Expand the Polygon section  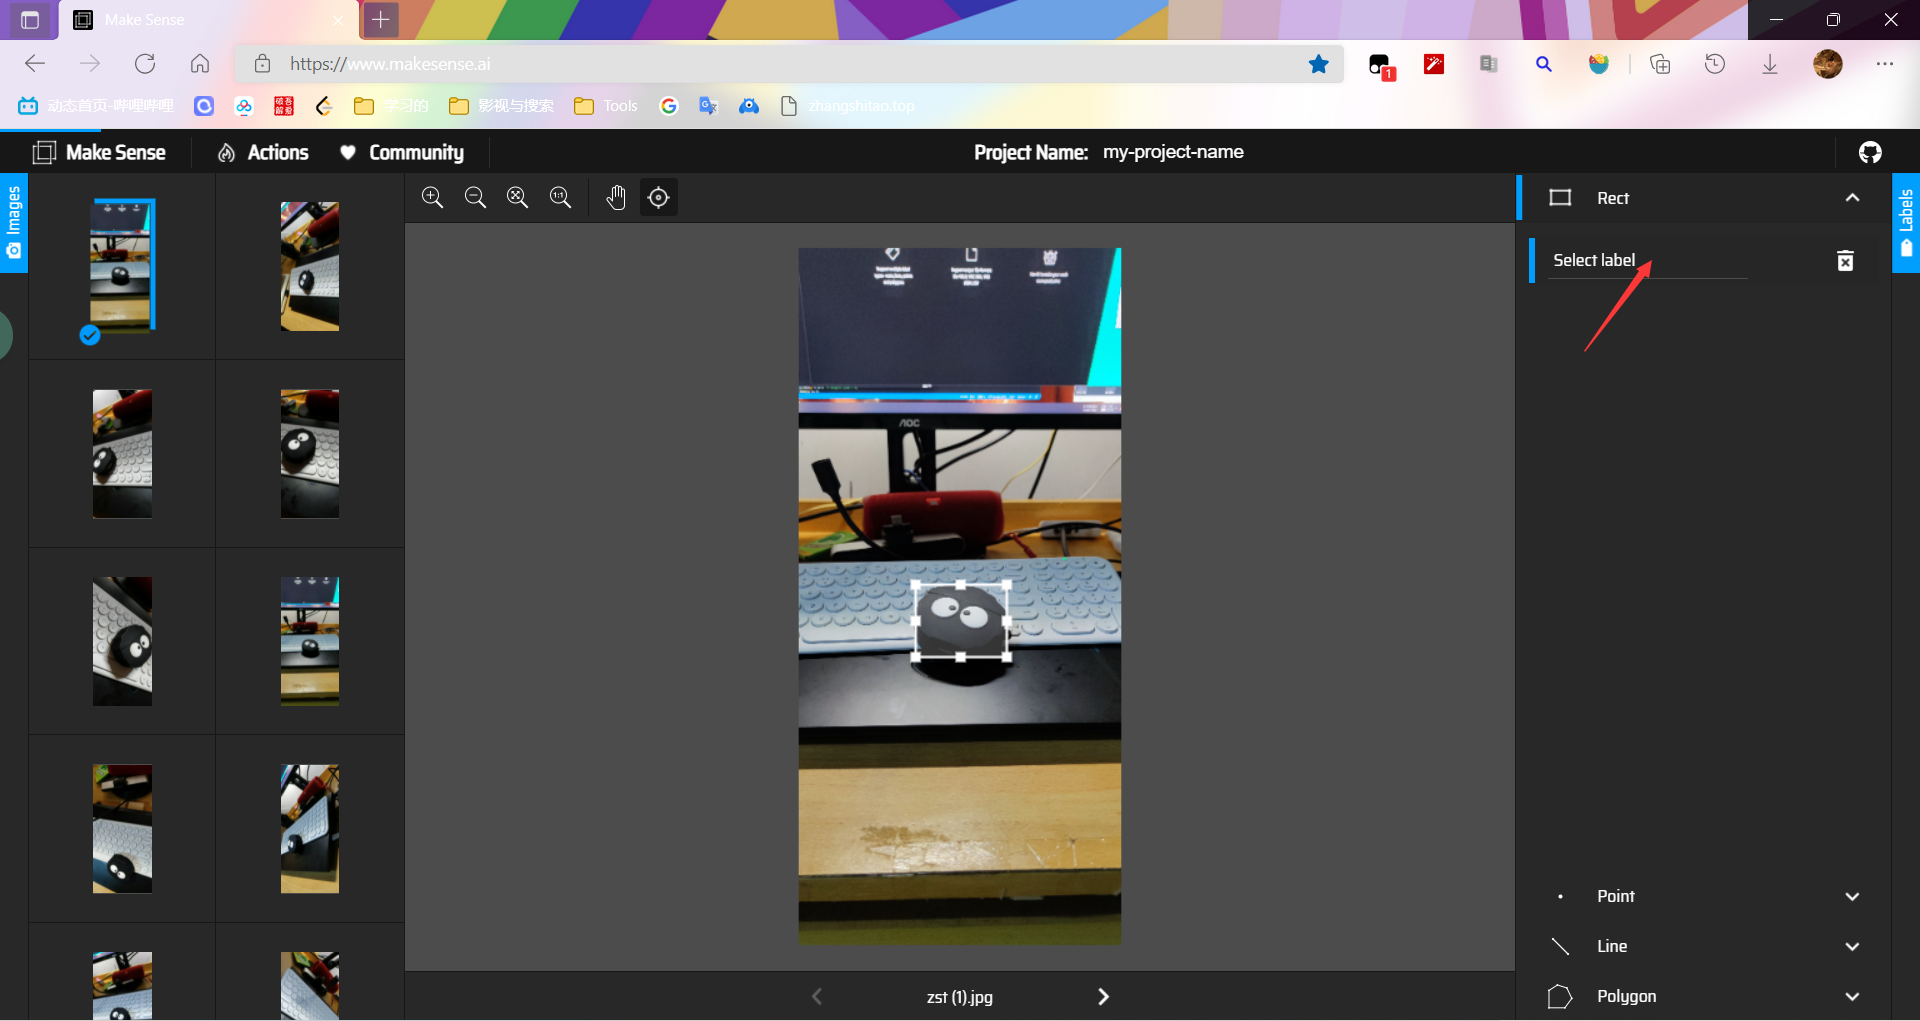1704,996
